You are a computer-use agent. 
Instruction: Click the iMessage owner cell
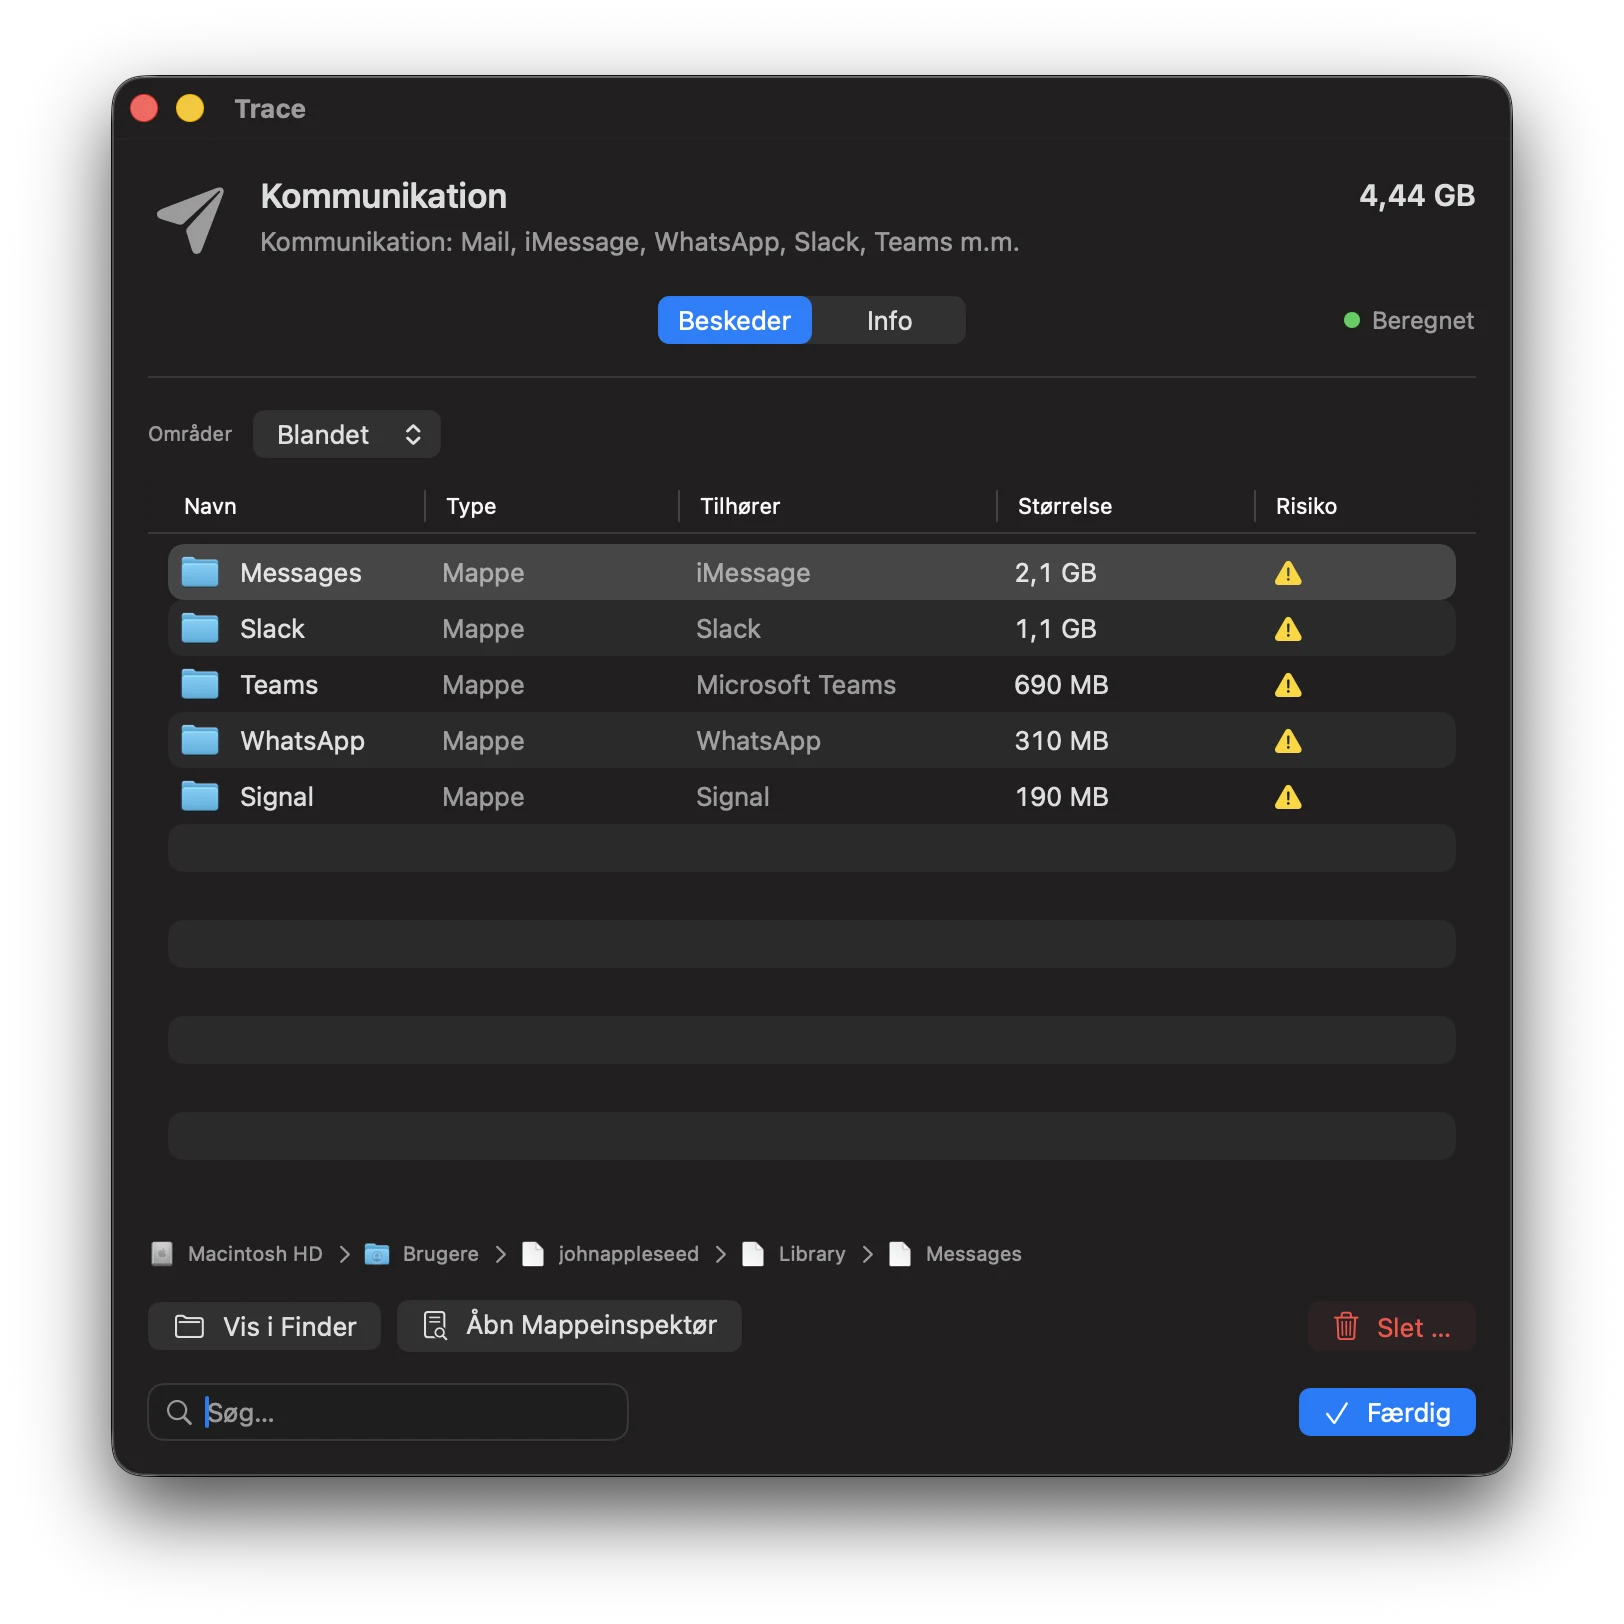(753, 573)
